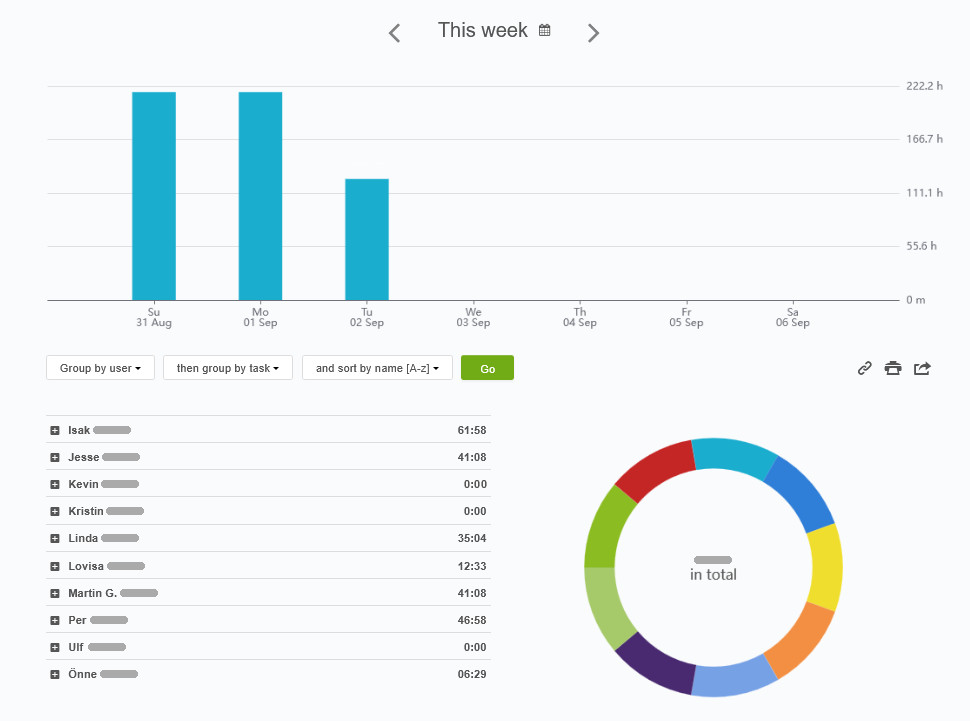The image size is (970, 721).
Task: Expand Isak's time entries
Action: 55,430
